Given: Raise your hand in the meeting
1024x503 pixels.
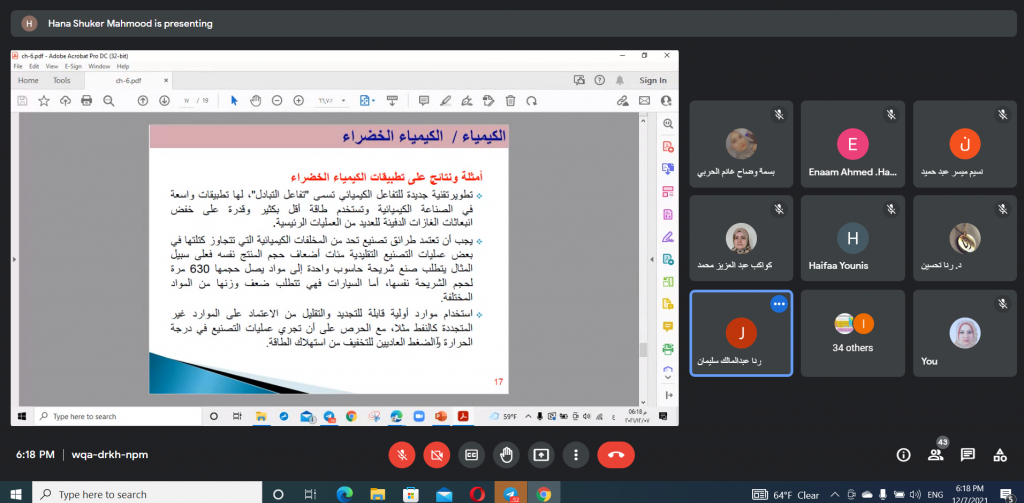Looking at the screenshot, I should [x=506, y=454].
